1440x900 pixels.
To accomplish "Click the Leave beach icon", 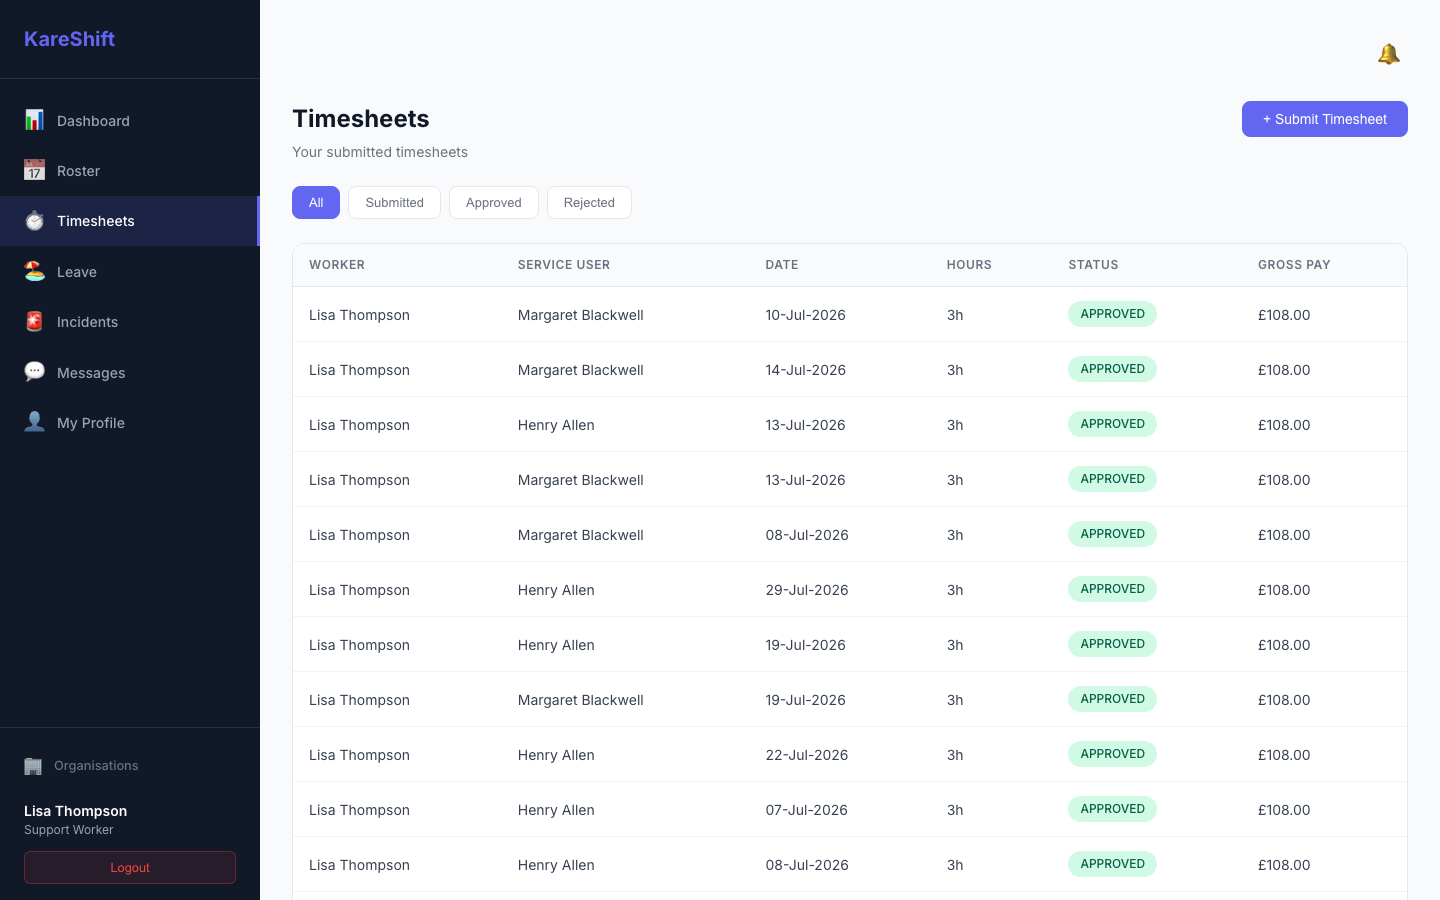I will pos(34,271).
